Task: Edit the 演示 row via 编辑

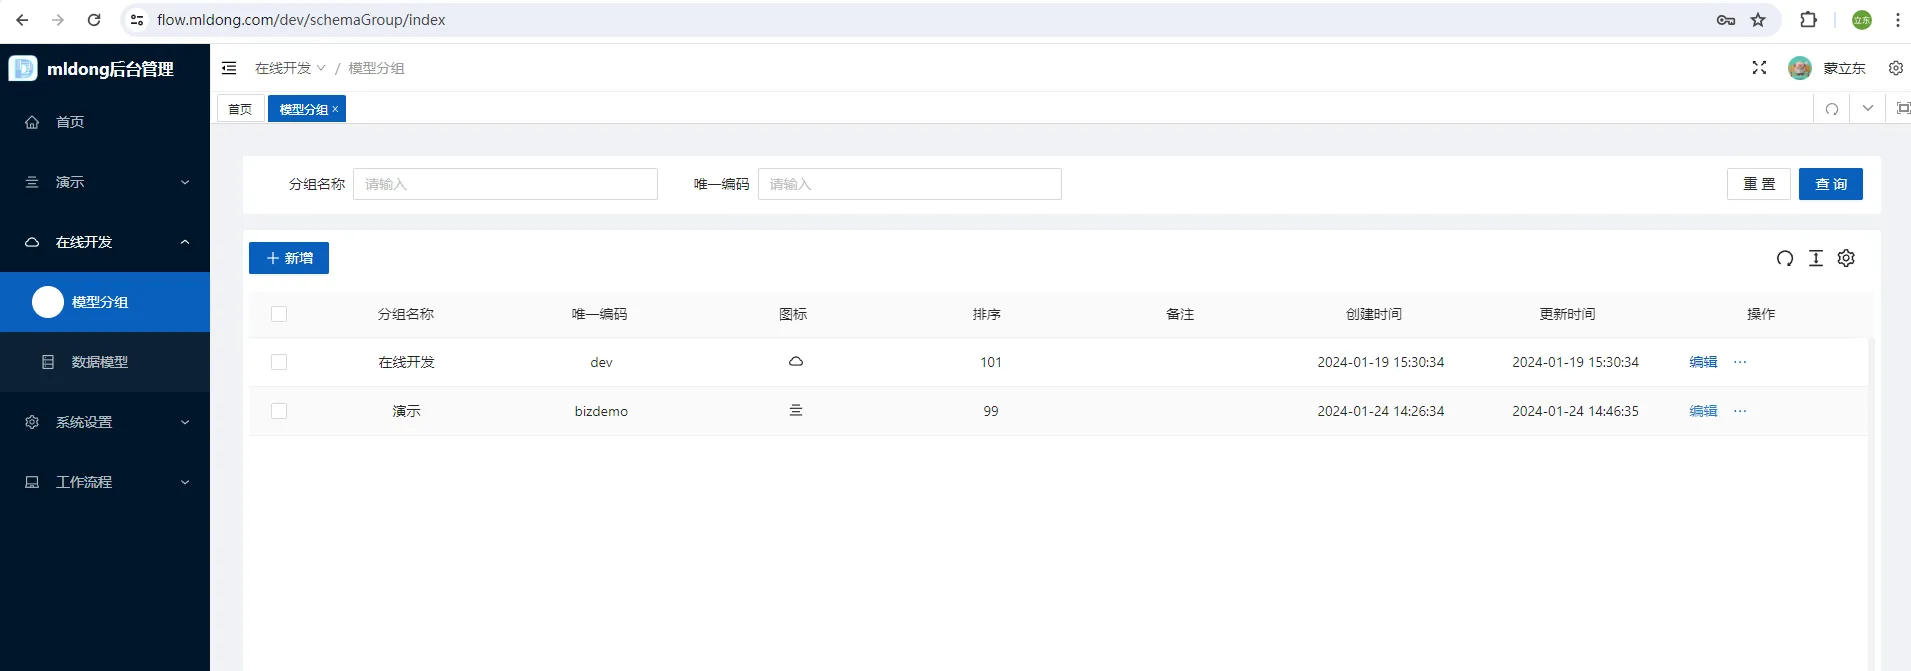Action: (1703, 411)
